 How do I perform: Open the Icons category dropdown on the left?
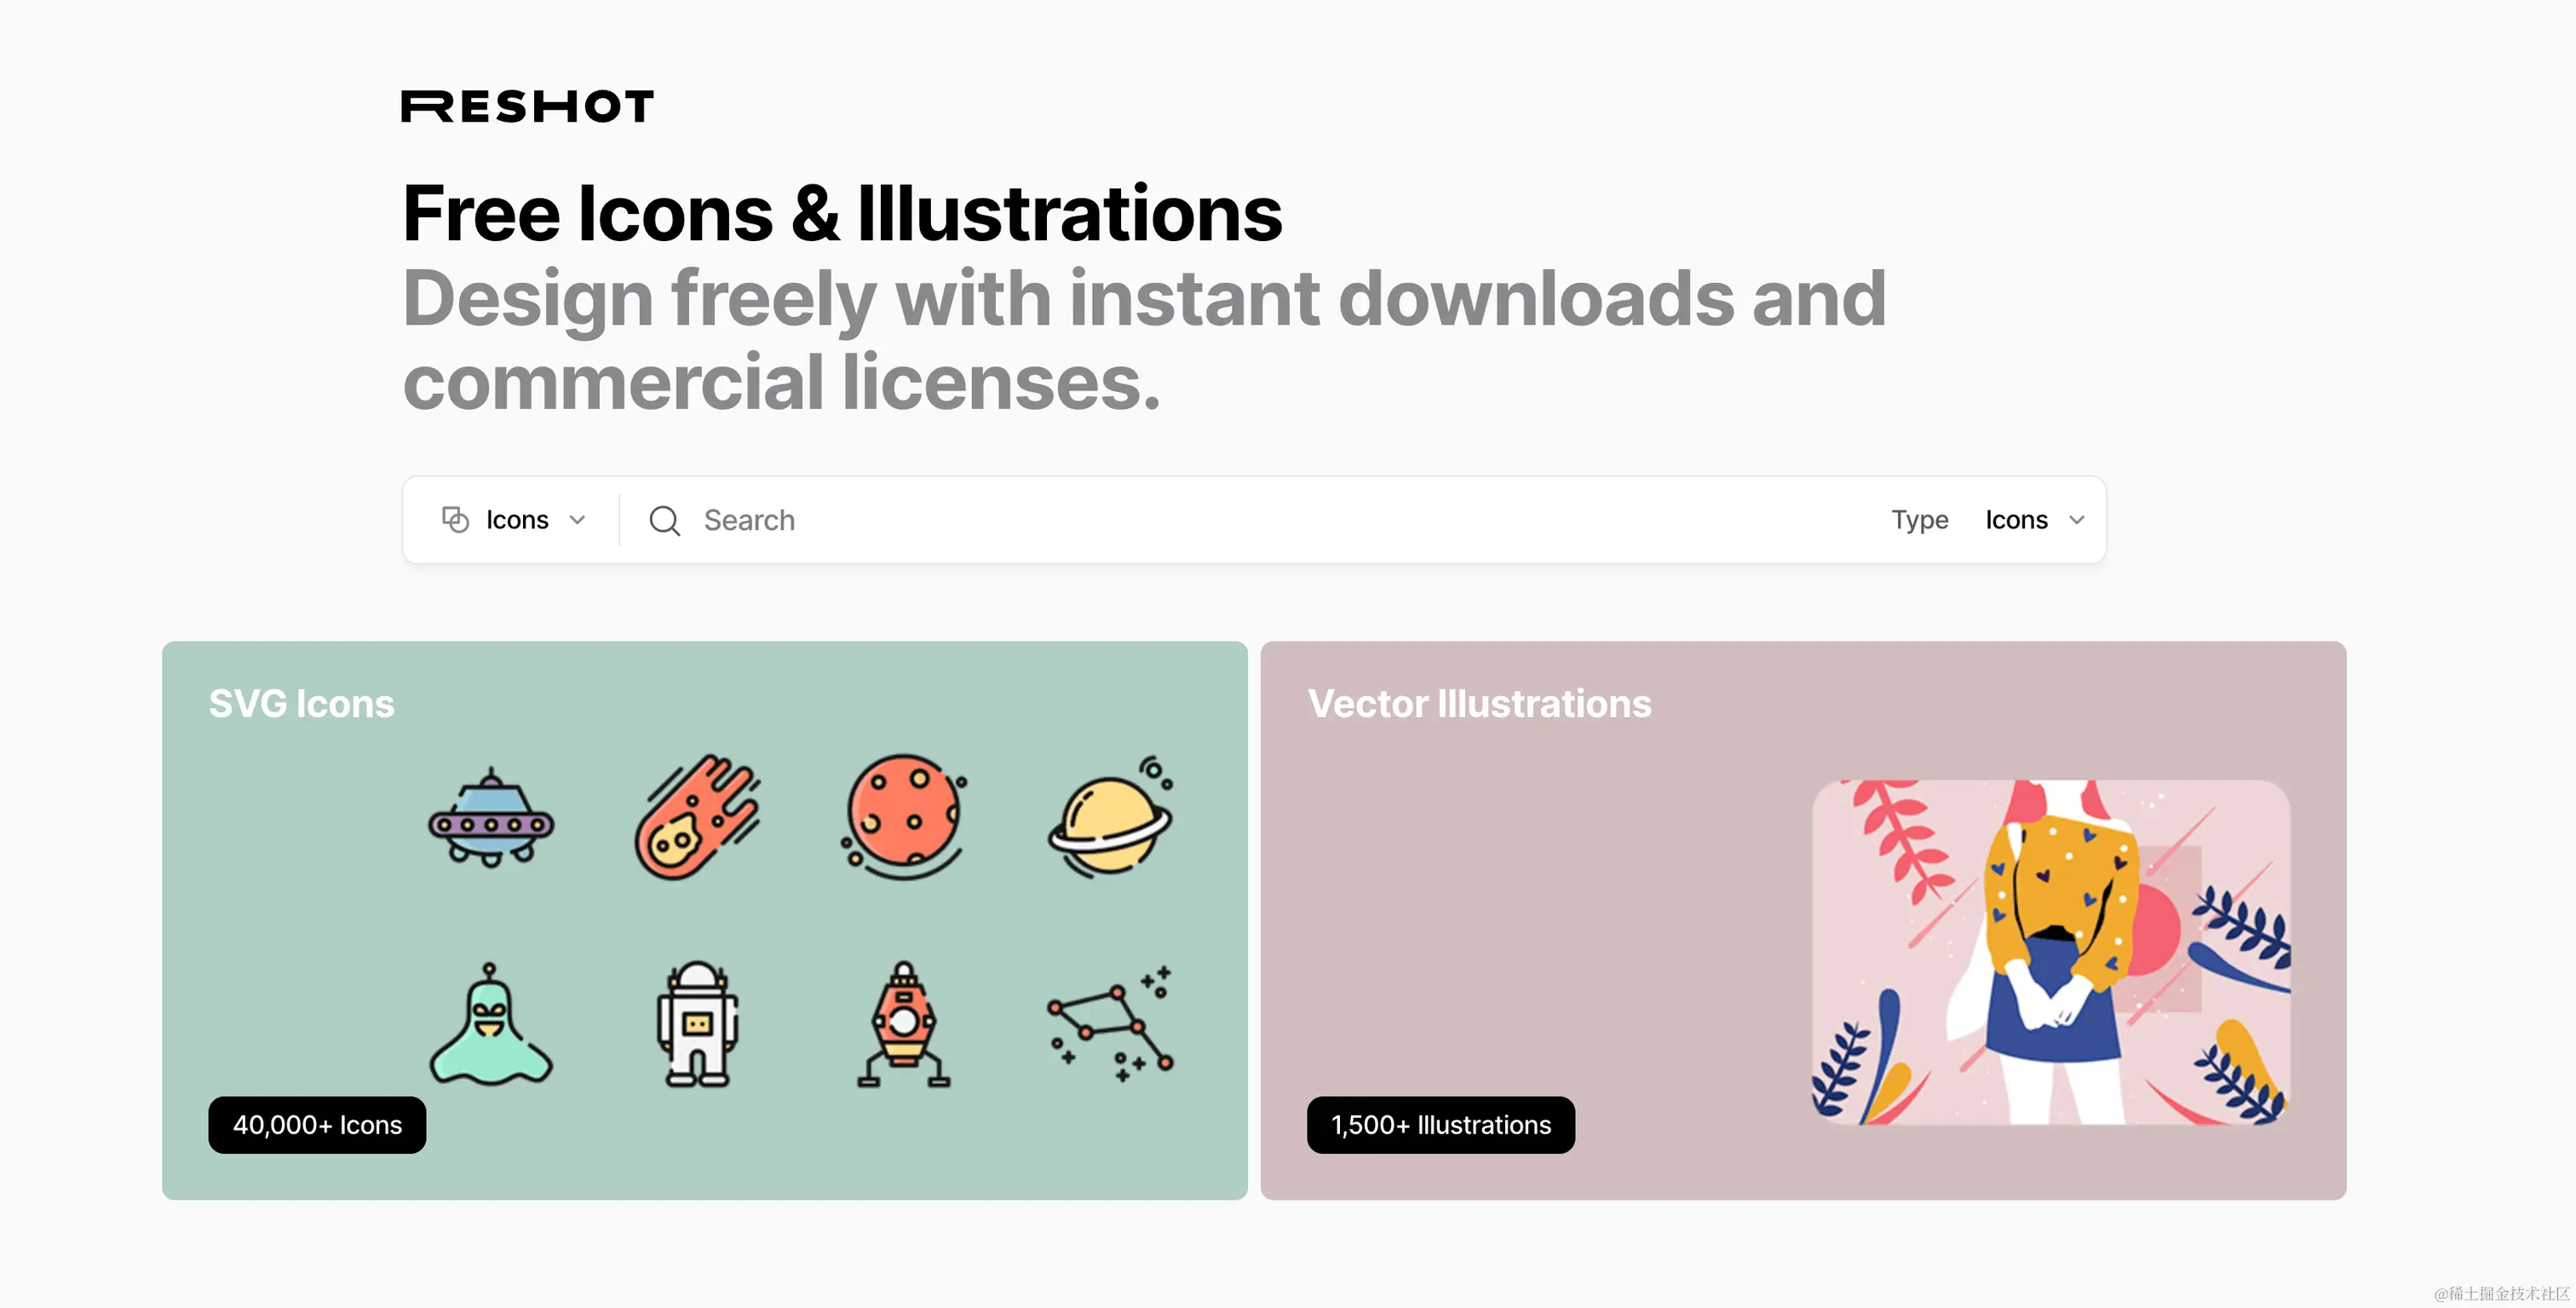point(514,520)
